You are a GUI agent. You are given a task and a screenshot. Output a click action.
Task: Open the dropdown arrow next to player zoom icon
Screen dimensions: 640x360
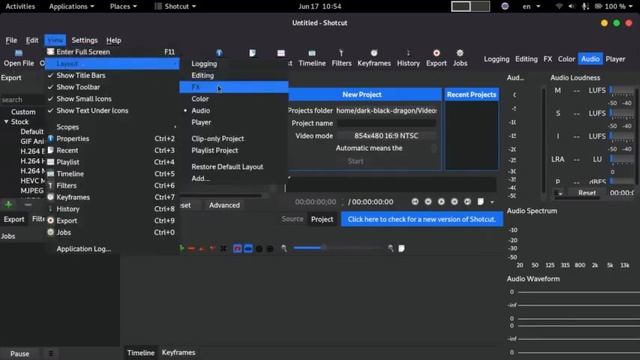492,202
